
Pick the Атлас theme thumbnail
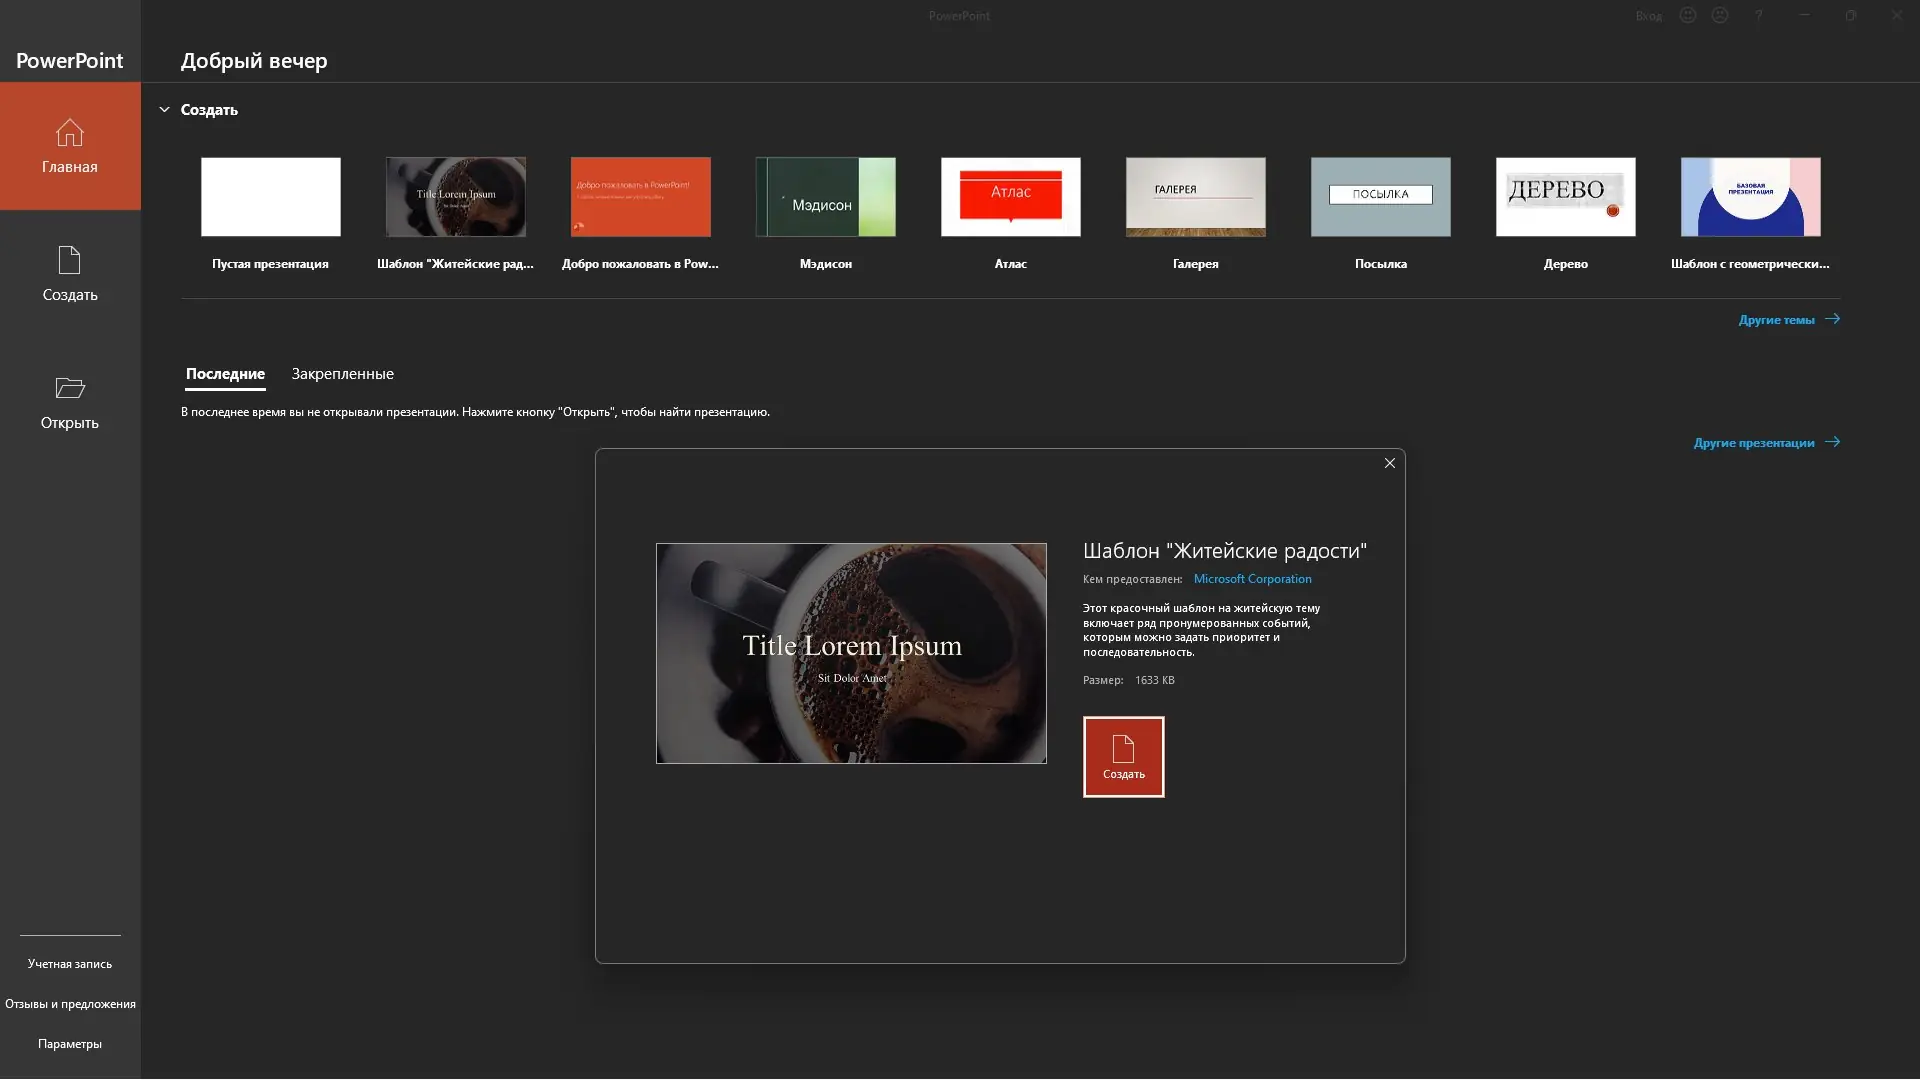[x=1010, y=197]
